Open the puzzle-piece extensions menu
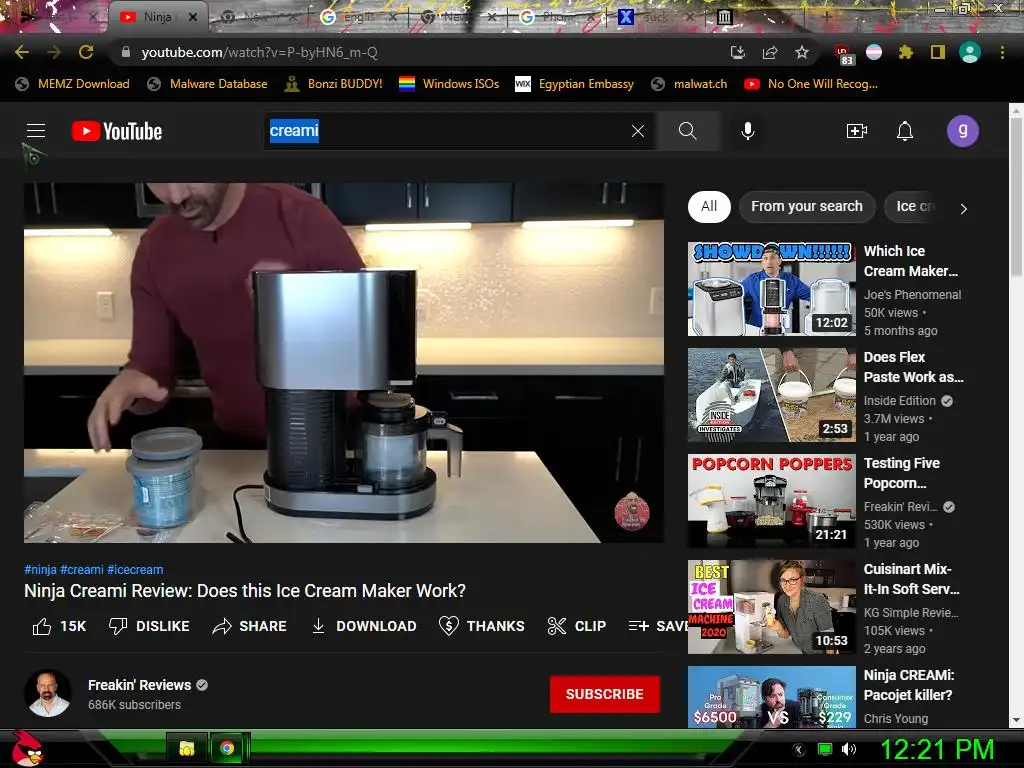This screenshot has height=768, width=1024. tap(906, 52)
